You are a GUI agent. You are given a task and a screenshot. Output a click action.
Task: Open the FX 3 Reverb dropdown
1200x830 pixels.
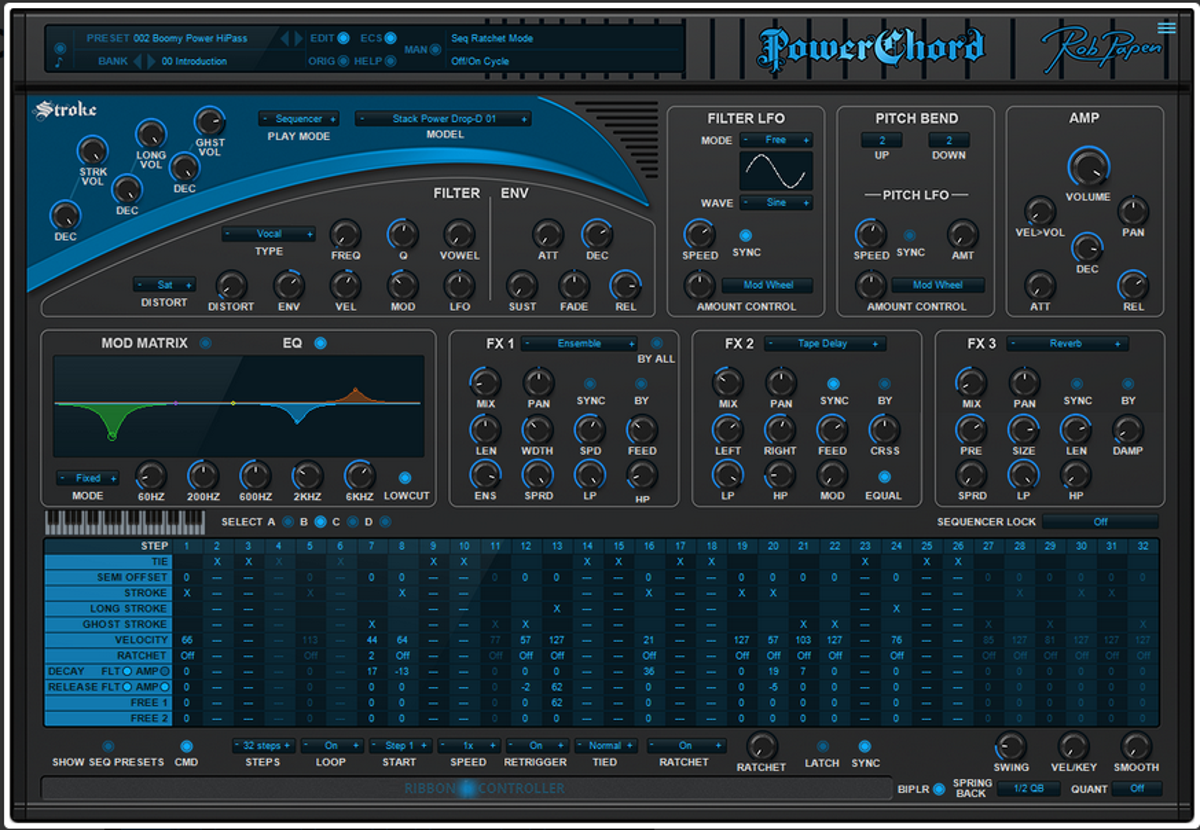click(x=1066, y=343)
